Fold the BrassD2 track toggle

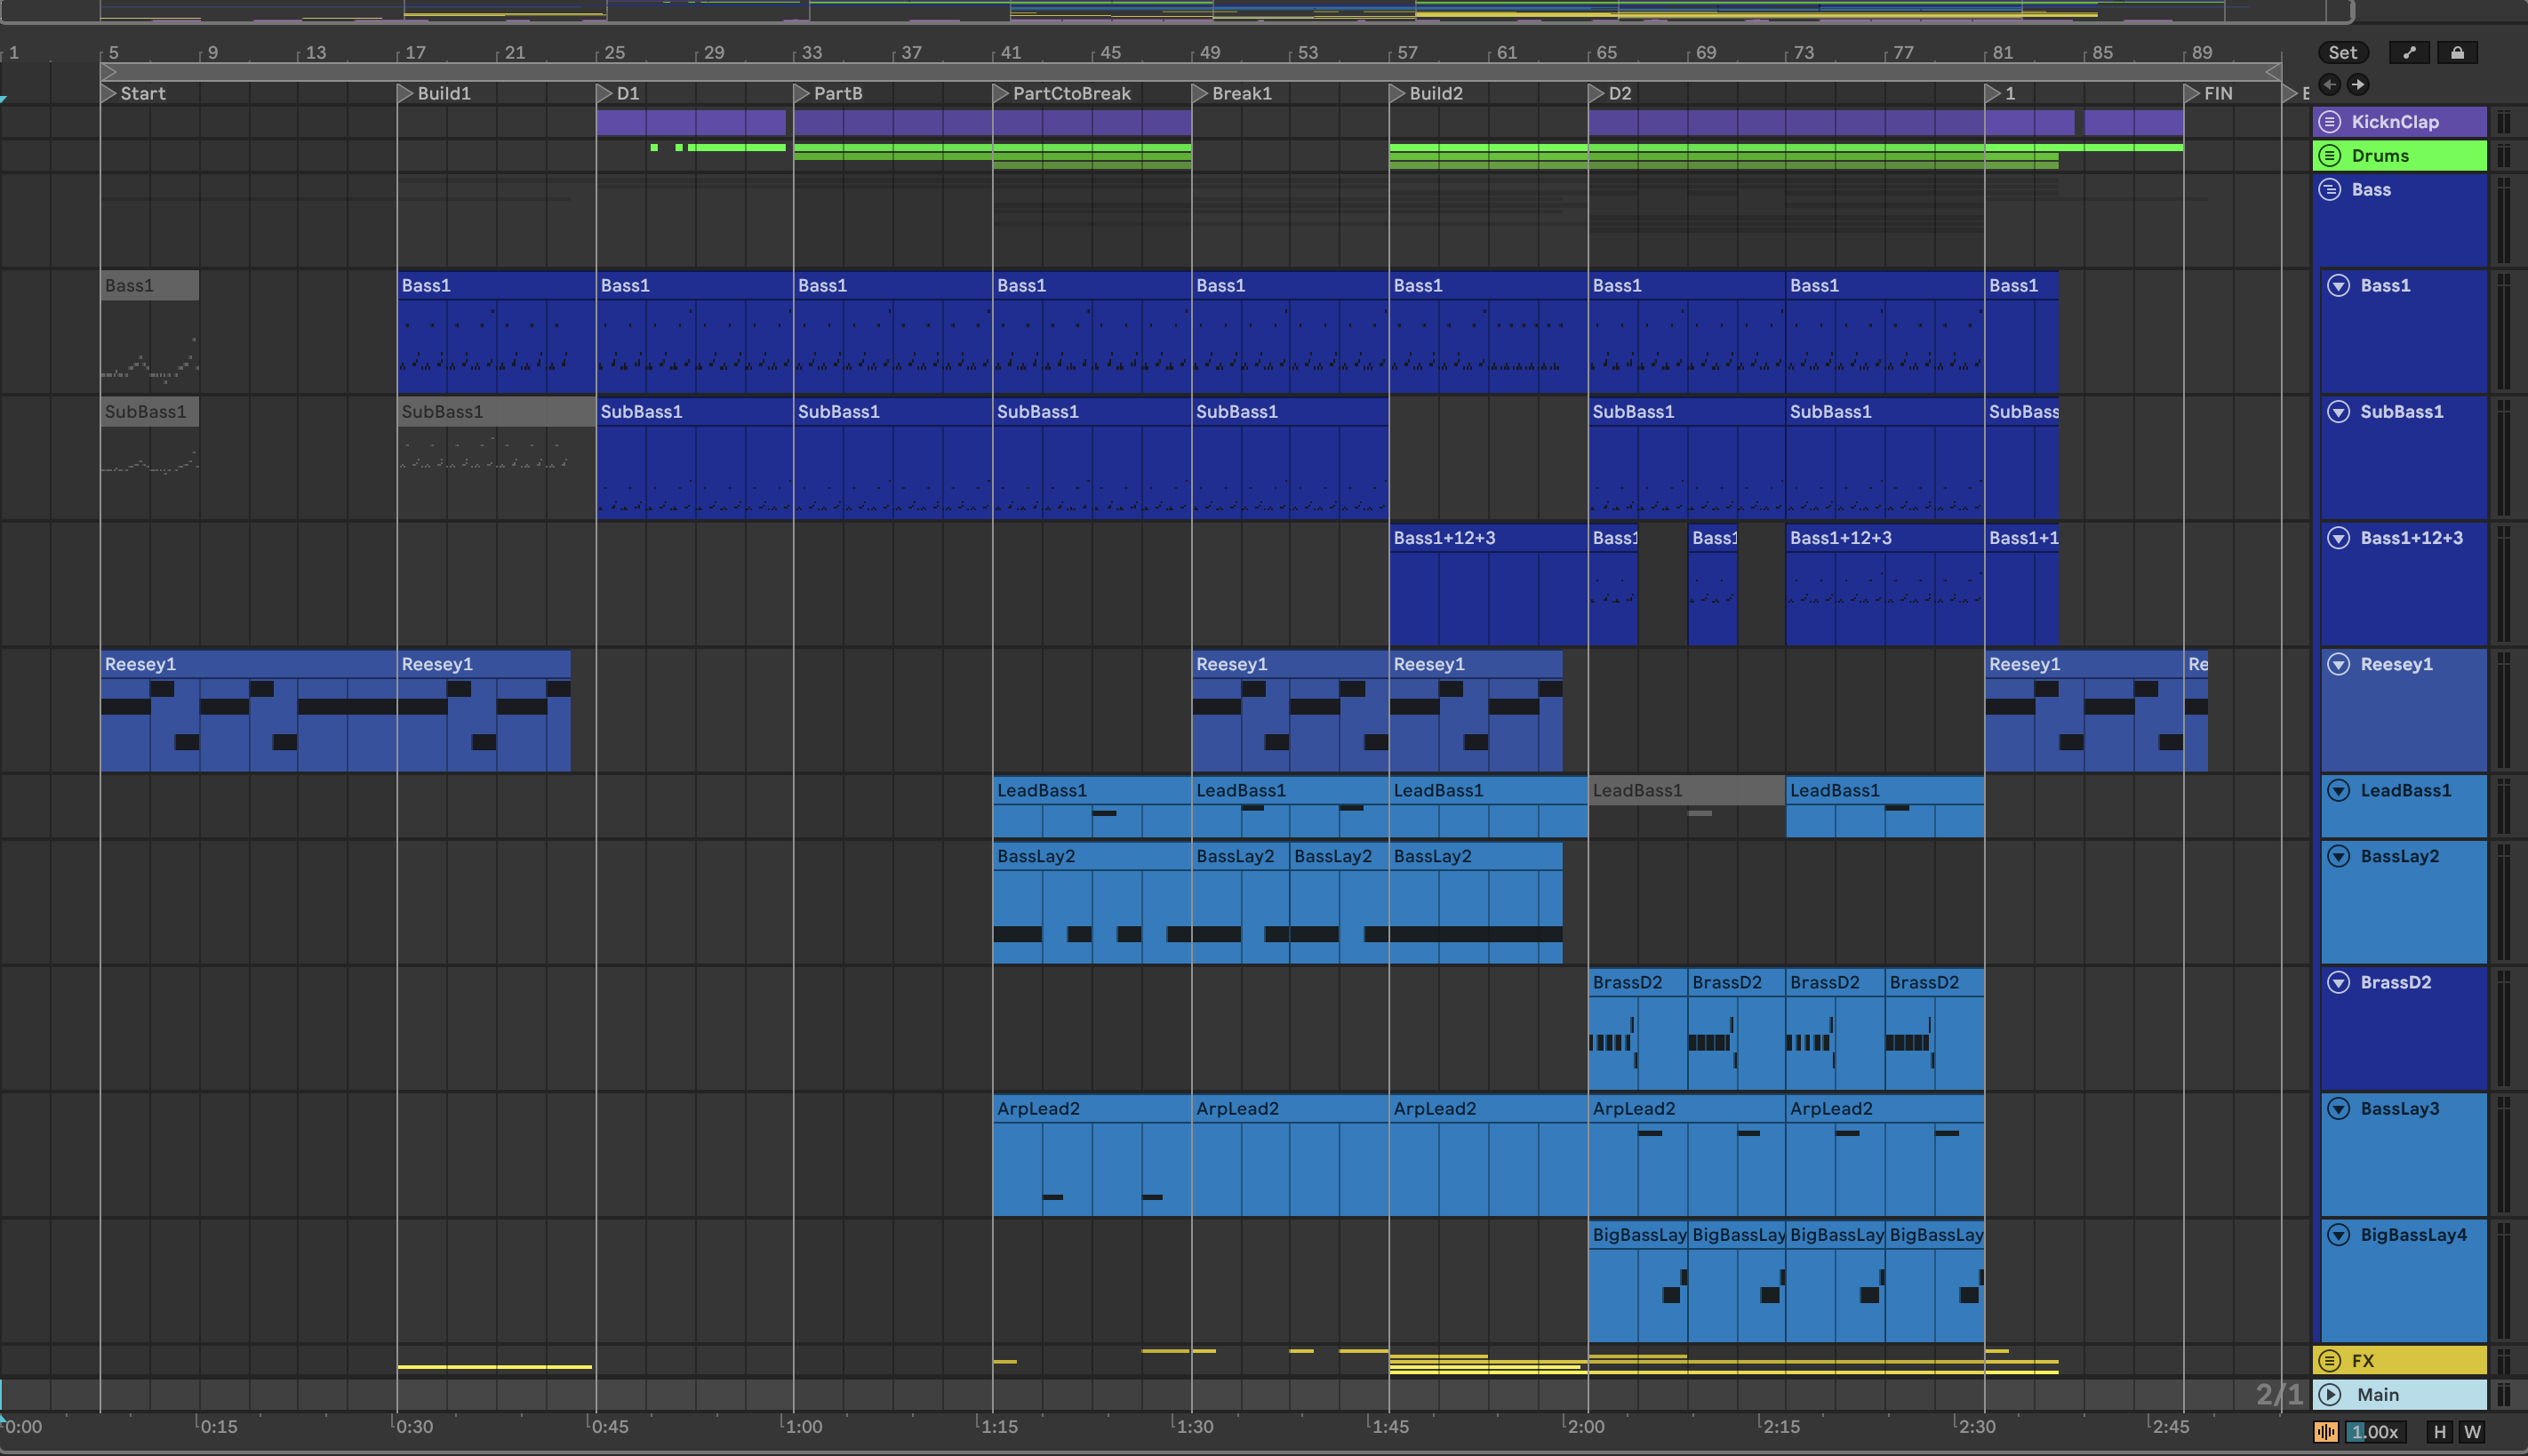(2338, 982)
